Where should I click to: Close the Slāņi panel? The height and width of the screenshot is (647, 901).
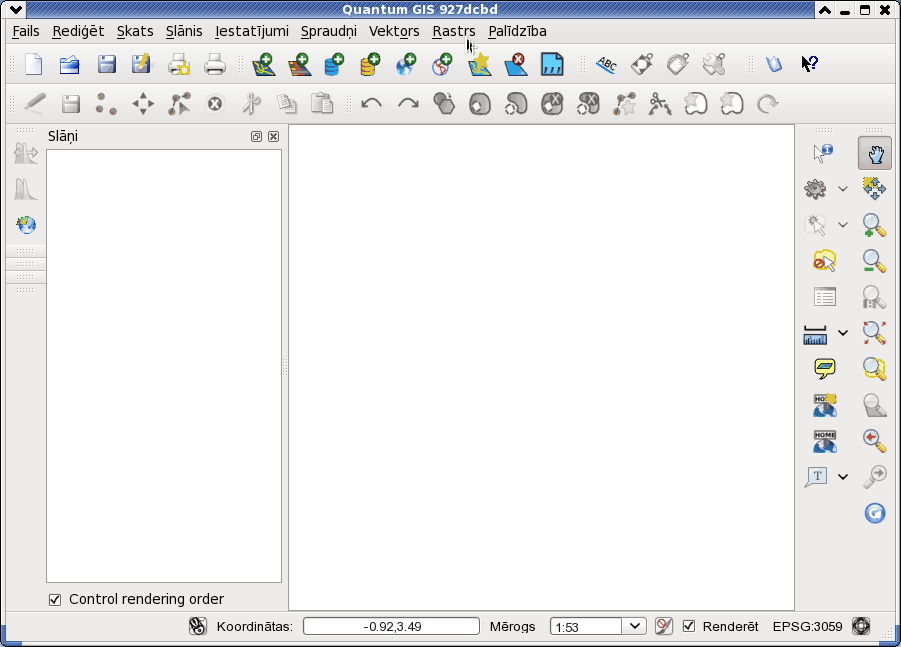tap(274, 136)
